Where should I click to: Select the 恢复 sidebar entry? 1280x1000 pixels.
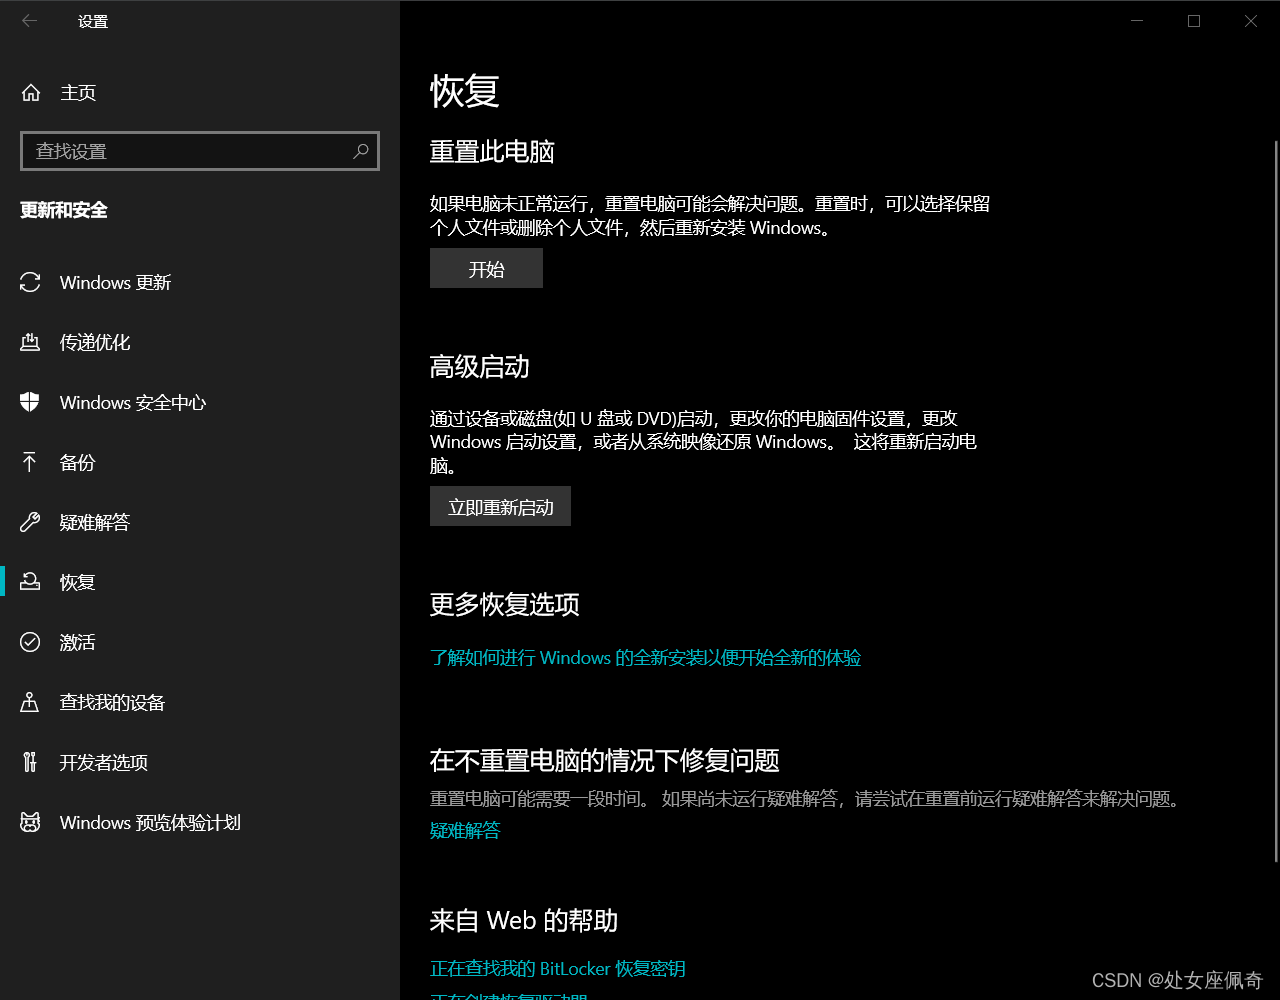click(x=200, y=582)
